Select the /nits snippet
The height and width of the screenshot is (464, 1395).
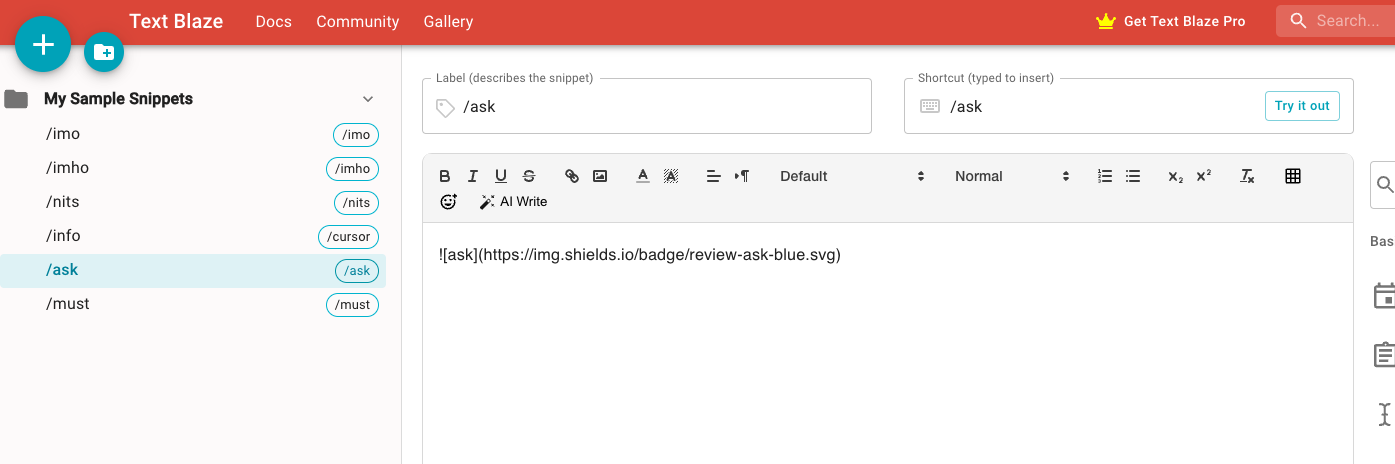pyautogui.click(x=193, y=202)
